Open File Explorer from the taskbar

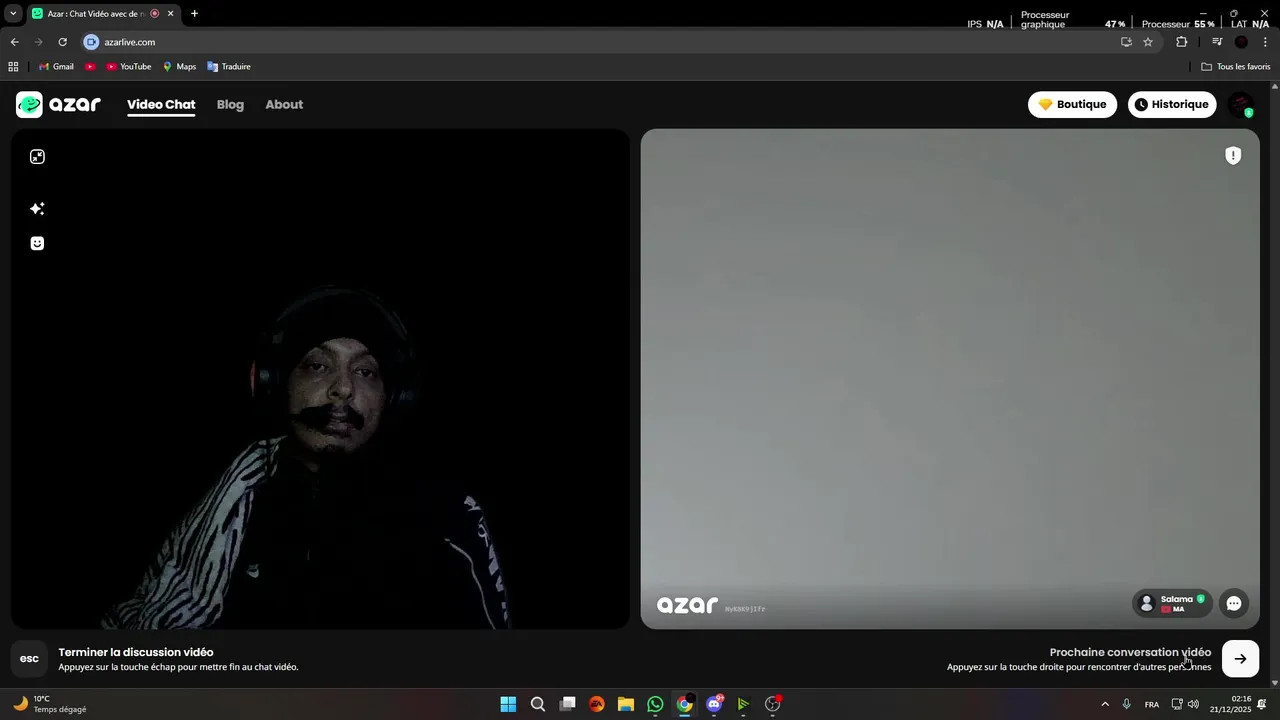pos(626,704)
